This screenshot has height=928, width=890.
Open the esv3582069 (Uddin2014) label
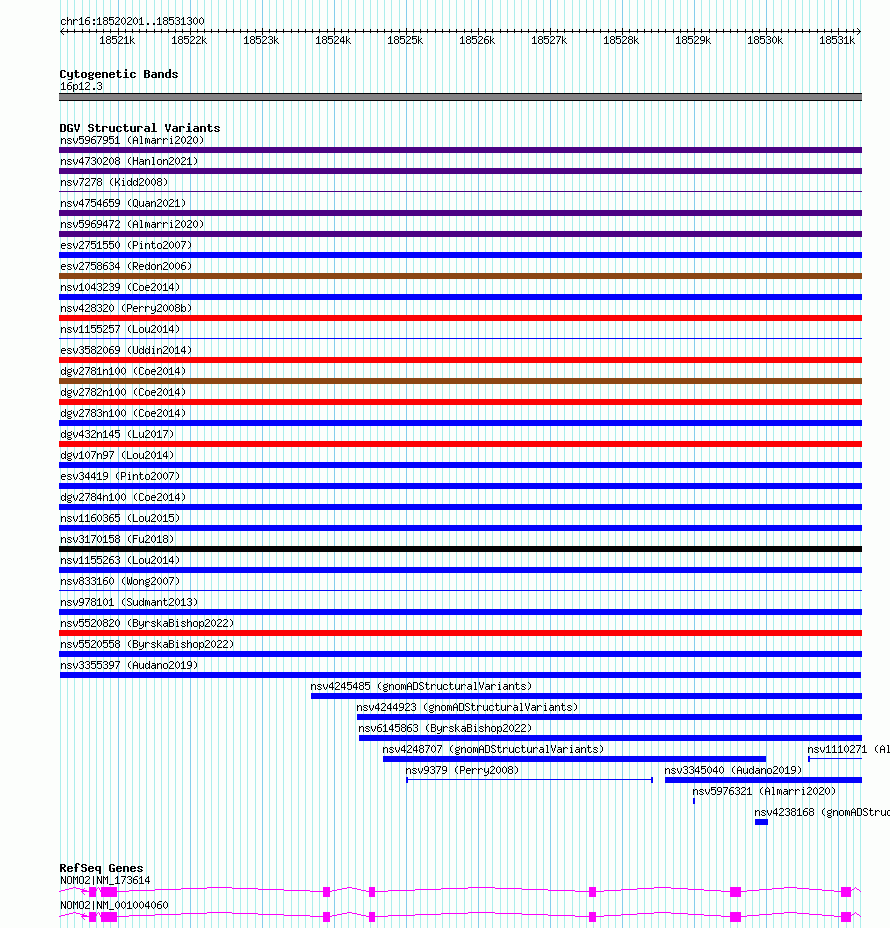[126, 350]
